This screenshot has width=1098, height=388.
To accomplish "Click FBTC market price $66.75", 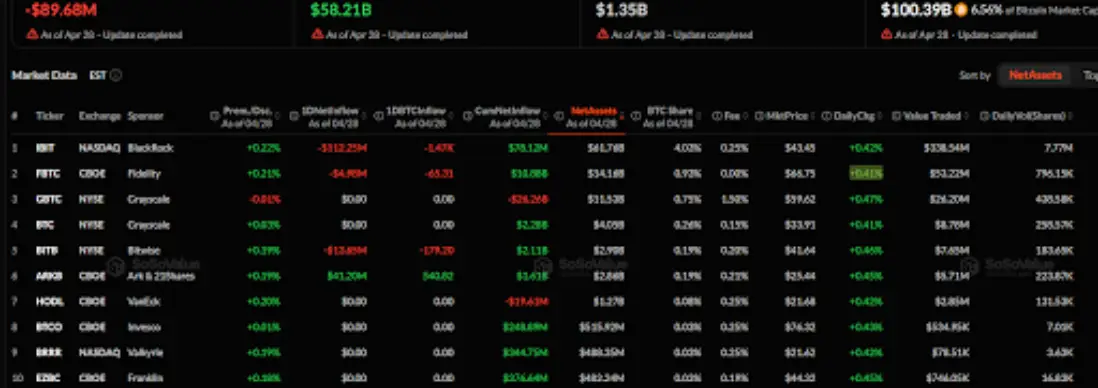I will pos(800,174).
